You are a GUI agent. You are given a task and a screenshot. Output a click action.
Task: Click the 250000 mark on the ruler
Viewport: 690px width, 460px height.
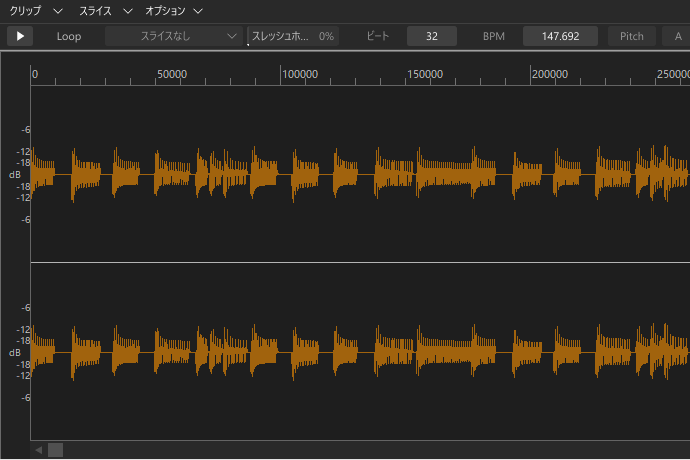pyautogui.click(x=672, y=74)
